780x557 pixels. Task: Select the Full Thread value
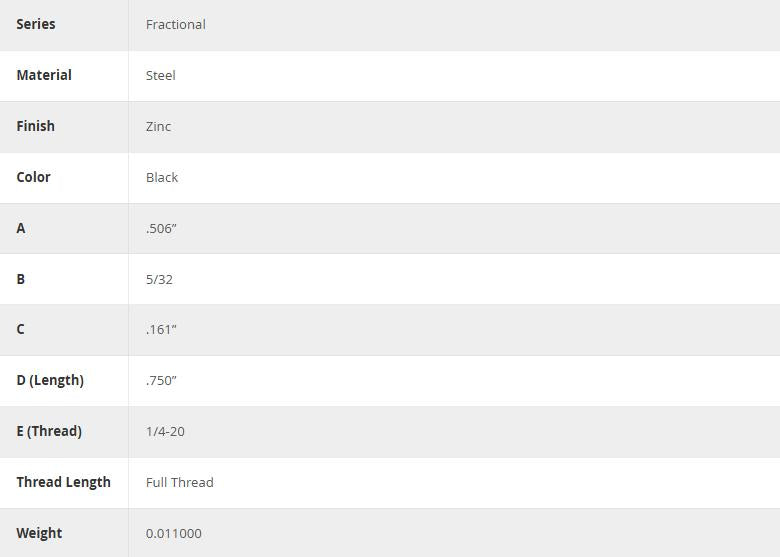(x=180, y=482)
